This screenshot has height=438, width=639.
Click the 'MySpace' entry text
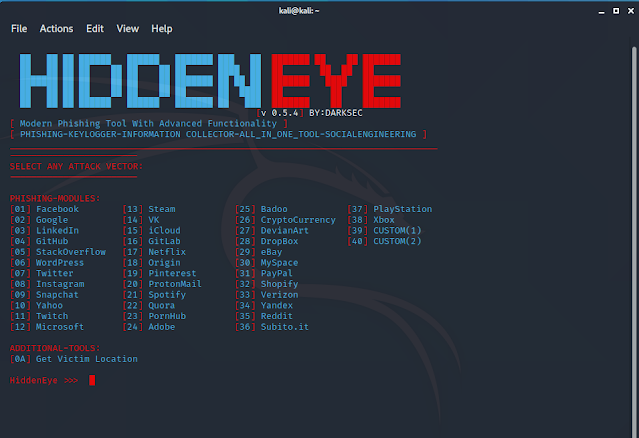[280, 263]
